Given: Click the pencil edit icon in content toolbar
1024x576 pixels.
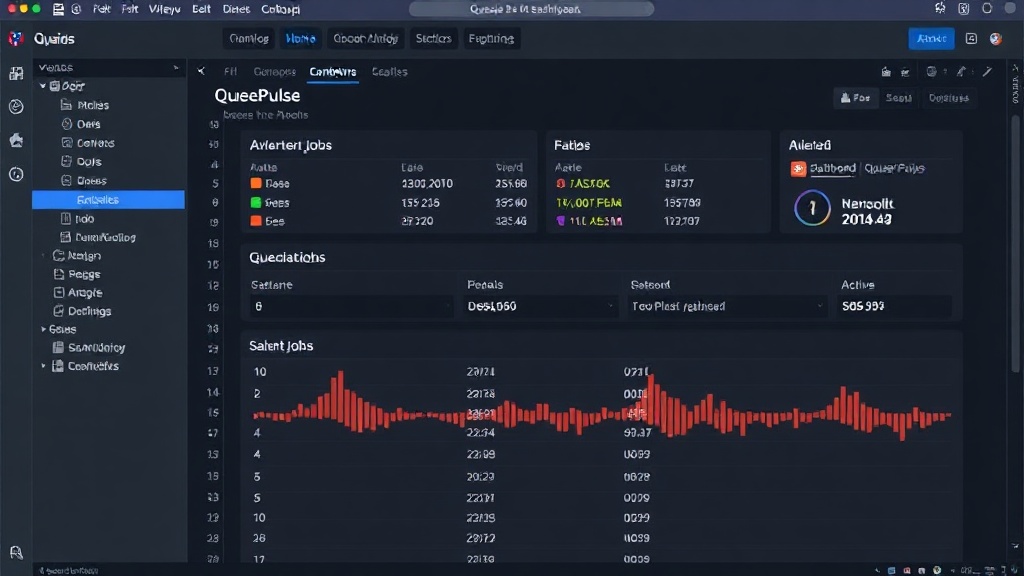Looking at the screenshot, I should [987, 71].
